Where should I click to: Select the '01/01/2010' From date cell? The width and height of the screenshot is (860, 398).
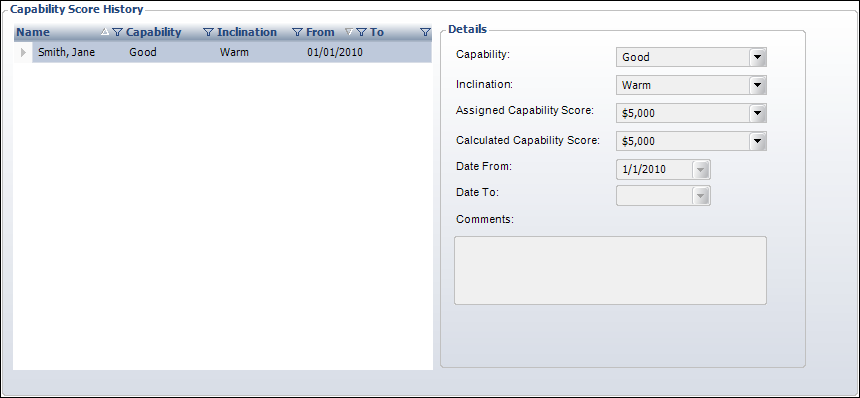click(335, 53)
